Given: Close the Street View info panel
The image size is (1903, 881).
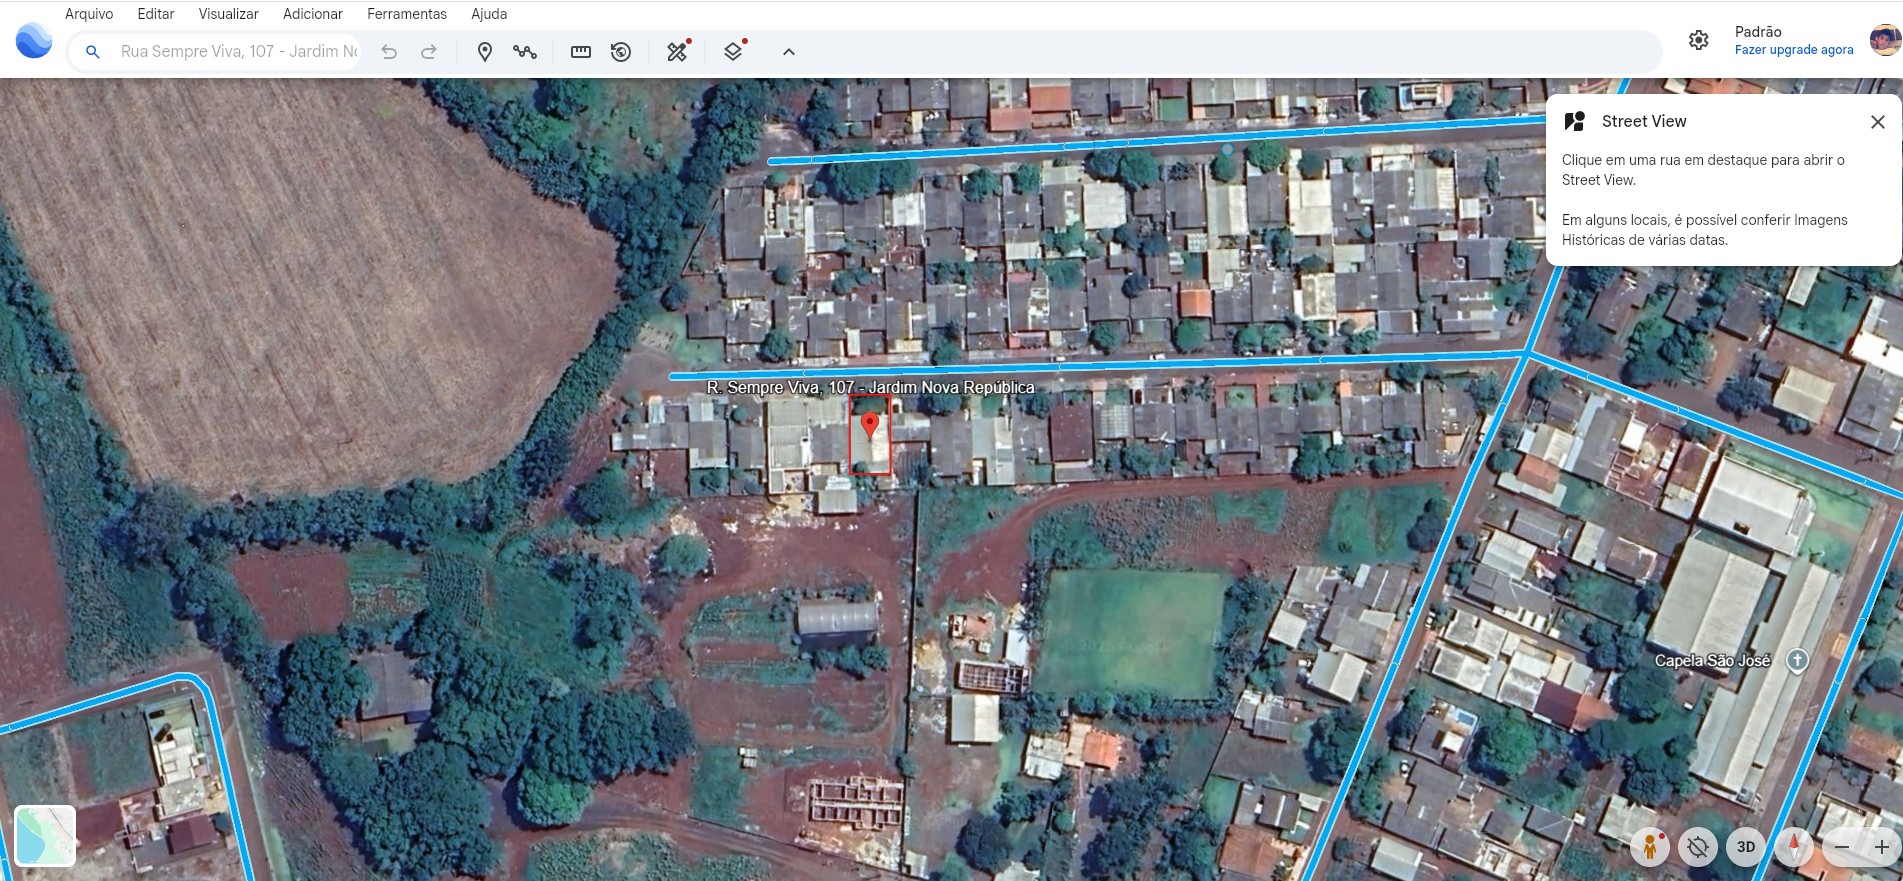Looking at the screenshot, I should [x=1878, y=122].
